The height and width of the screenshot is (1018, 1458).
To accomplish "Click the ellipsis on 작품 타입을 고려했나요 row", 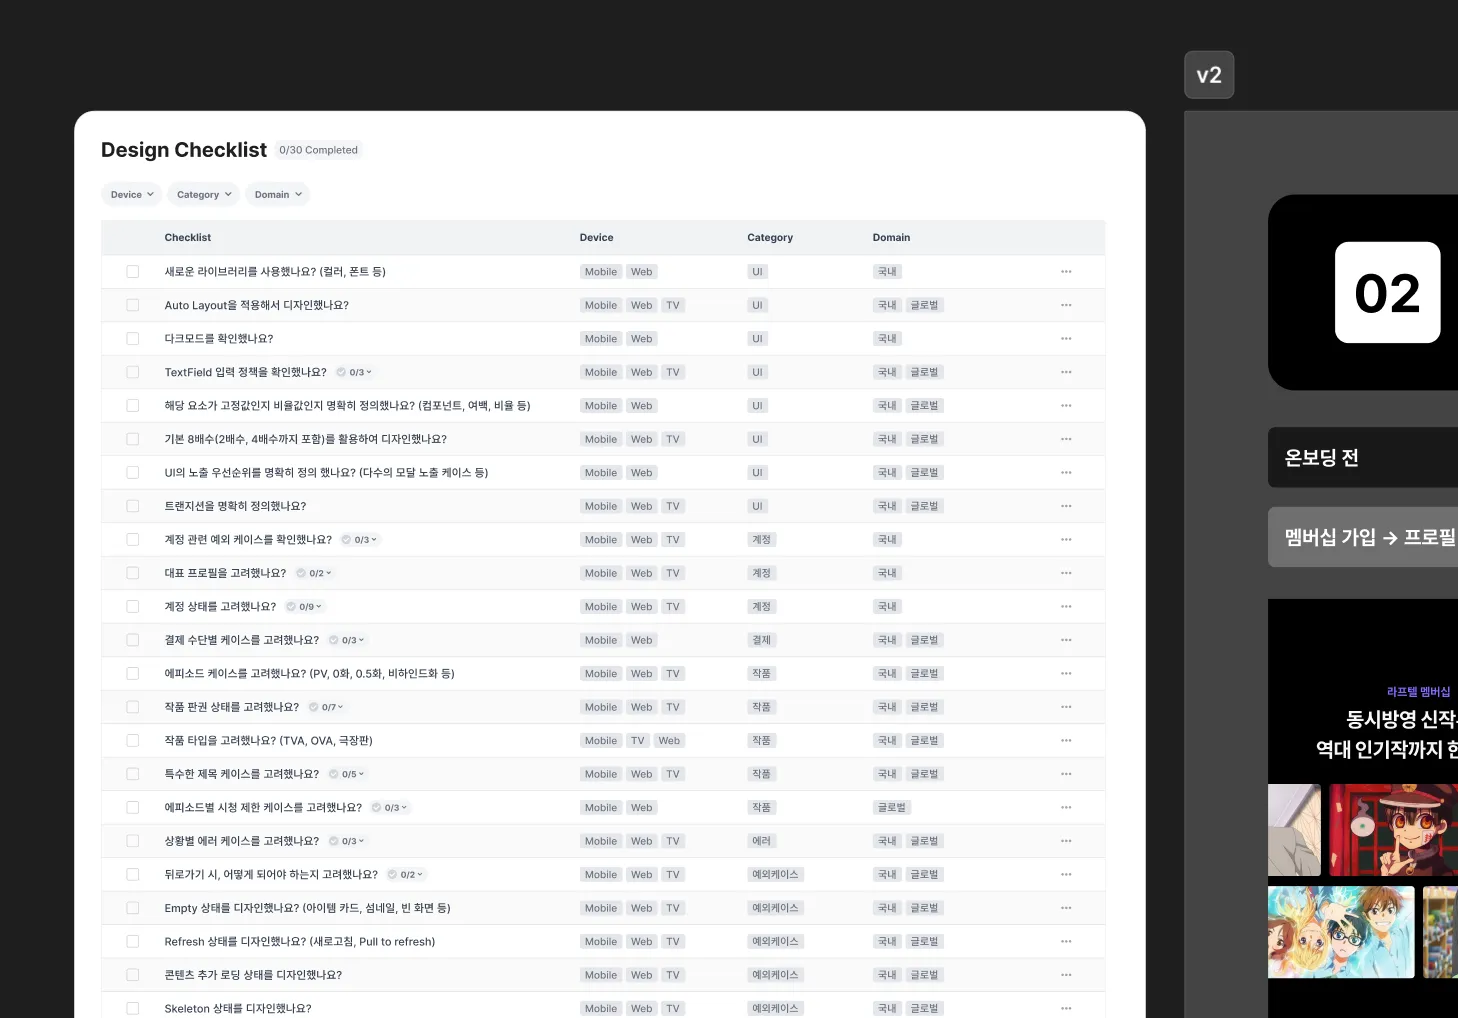I will pos(1066,741).
